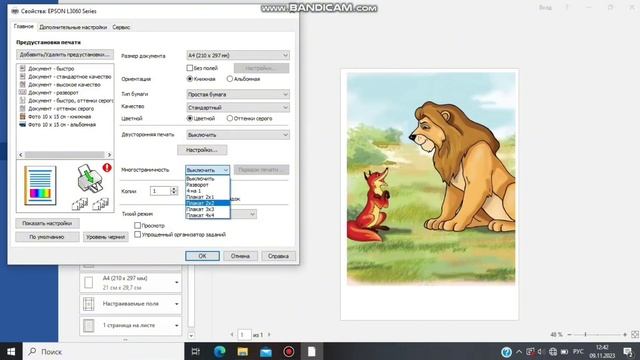Open Mail app from taskbar
640x360 pixels.
pos(266,351)
